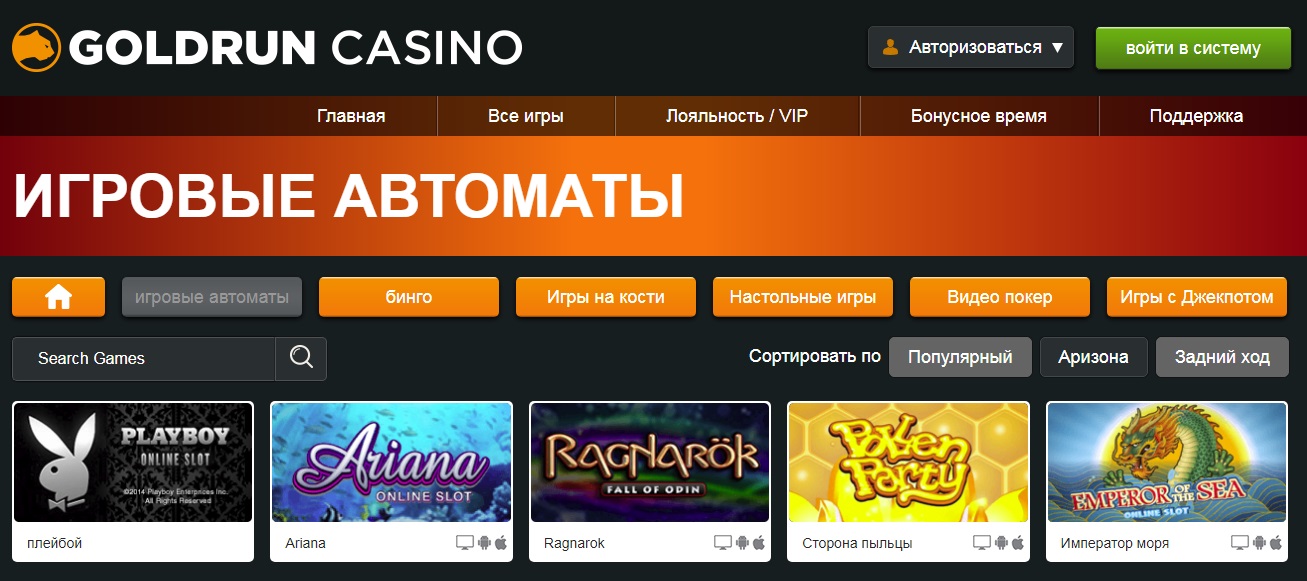Sort games by Аризона

pos(1093,357)
